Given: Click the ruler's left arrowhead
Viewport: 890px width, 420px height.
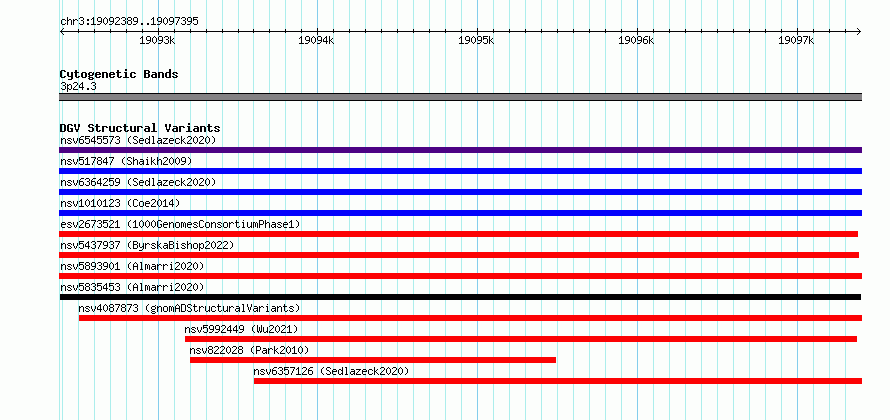Looking at the screenshot, I should [x=62, y=31].
